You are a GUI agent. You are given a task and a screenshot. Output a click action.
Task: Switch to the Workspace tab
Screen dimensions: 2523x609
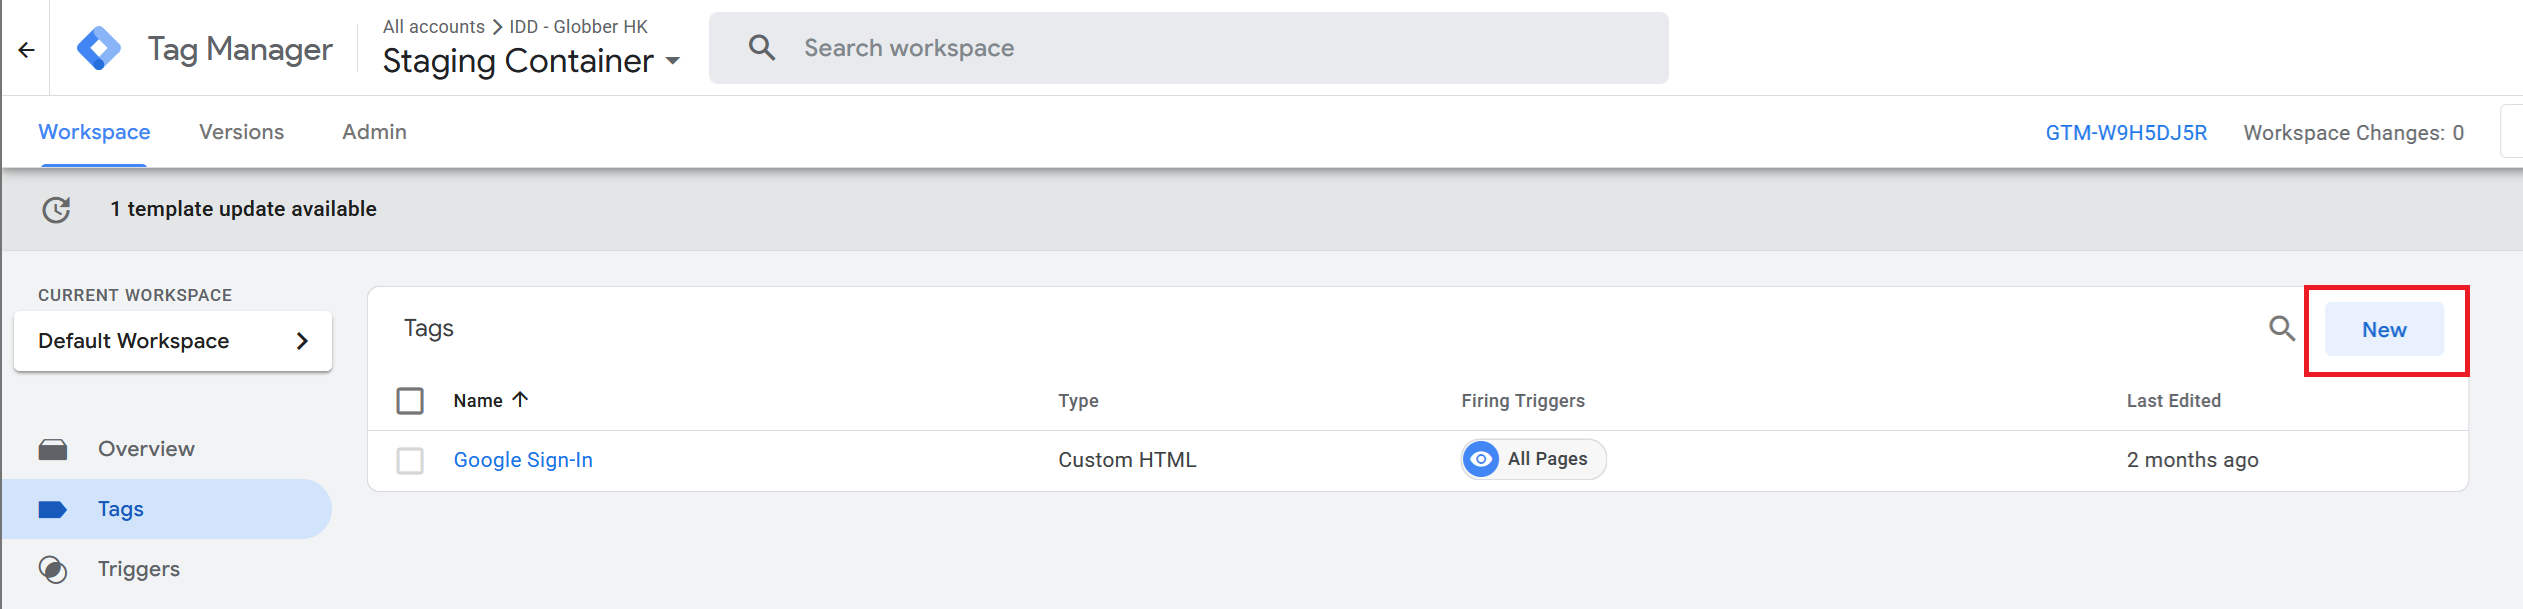tap(94, 132)
